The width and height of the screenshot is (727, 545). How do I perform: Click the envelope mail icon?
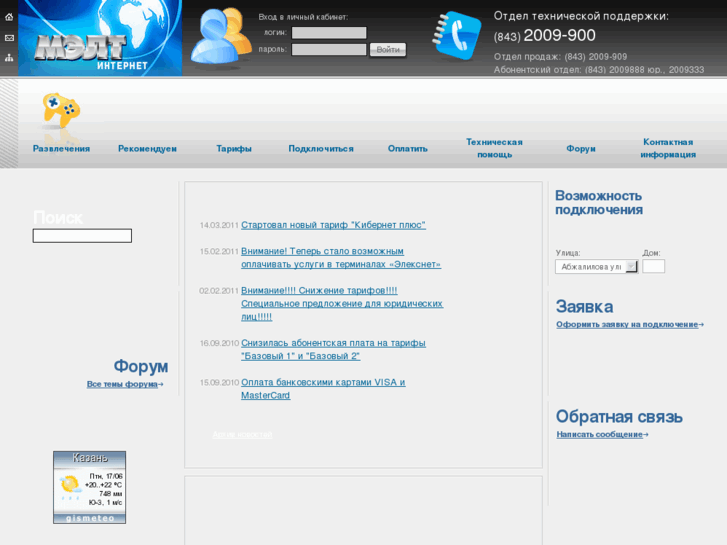[x=9, y=38]
